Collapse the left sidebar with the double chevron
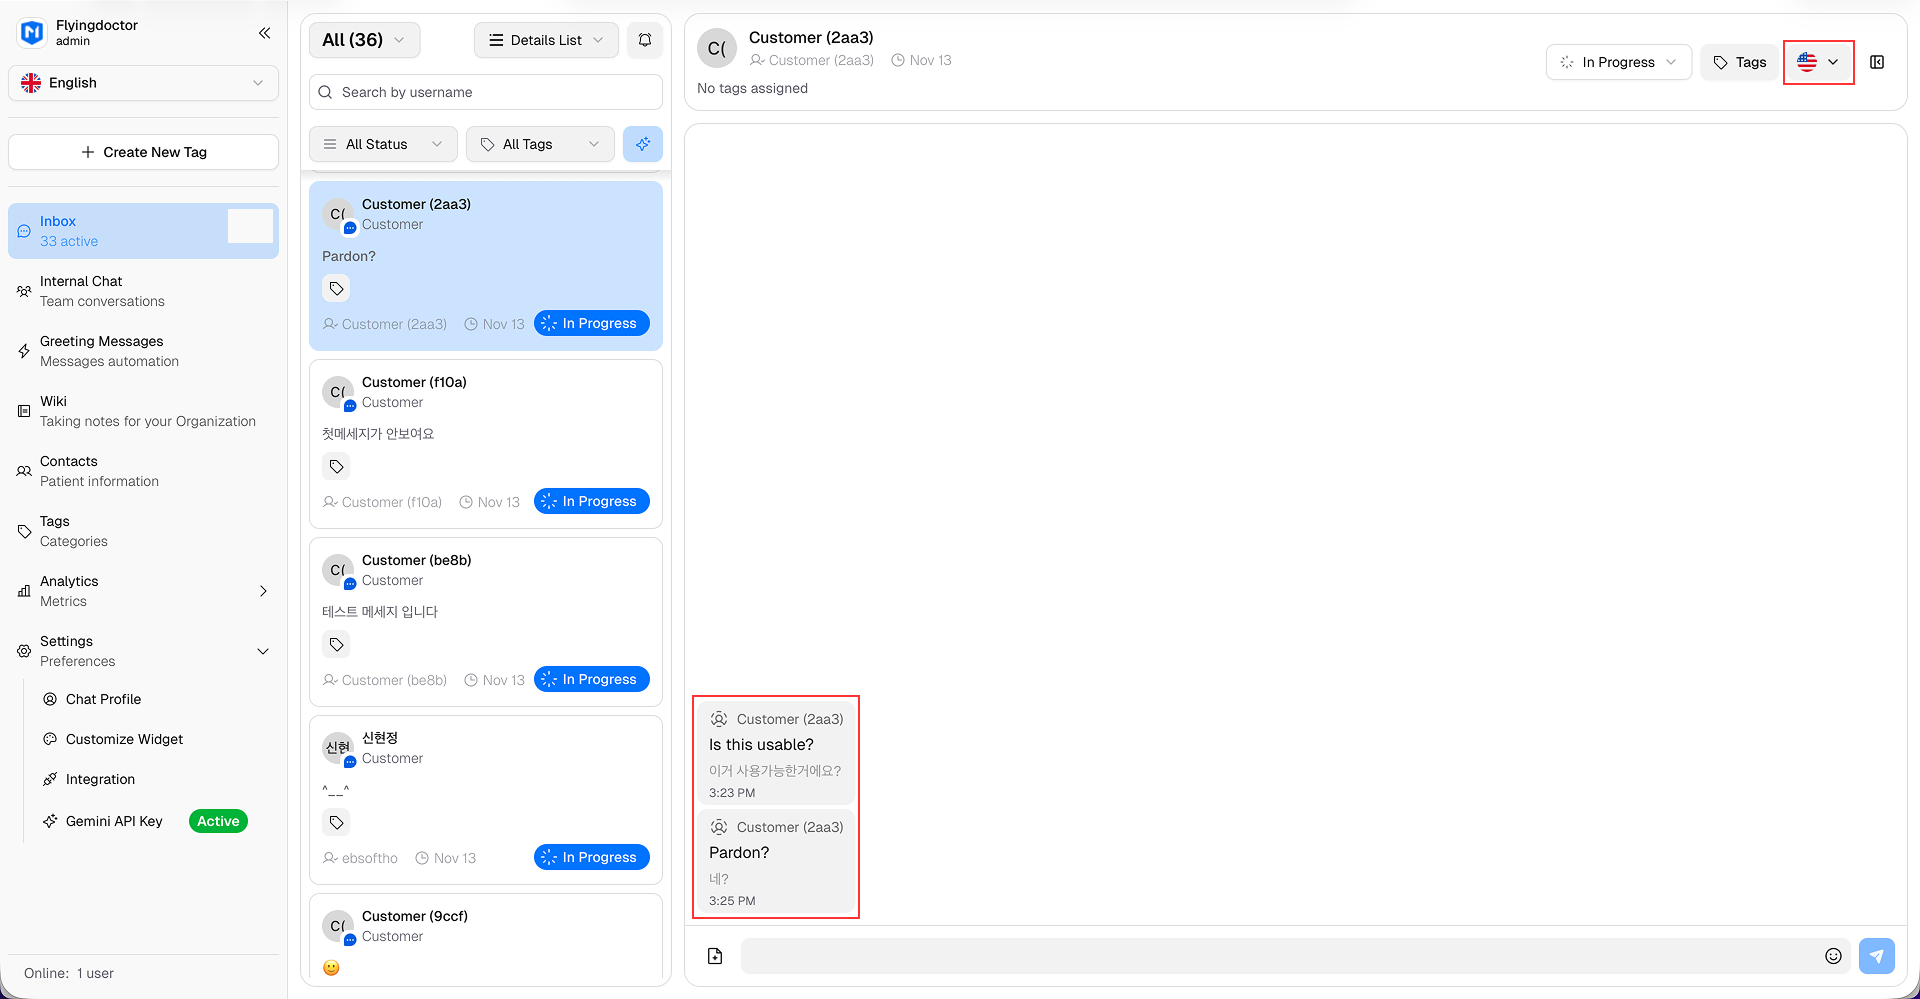The image size is (1920, 999). pos(264,33)
